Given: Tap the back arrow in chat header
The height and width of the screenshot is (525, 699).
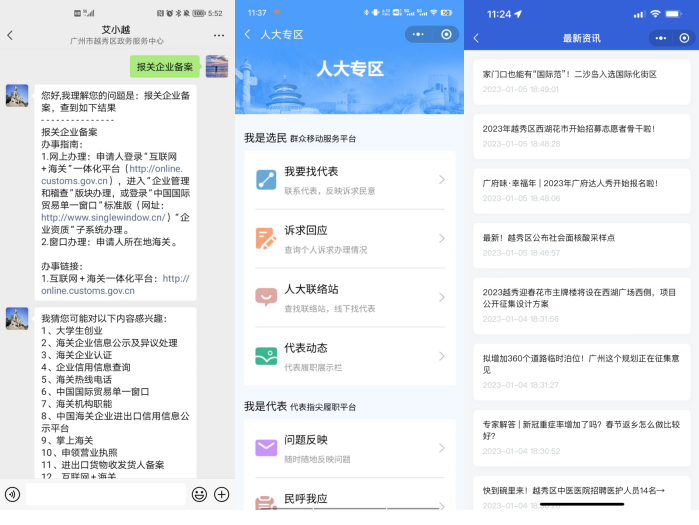Looking at the screenshot, I should click(x=10, y=35).
